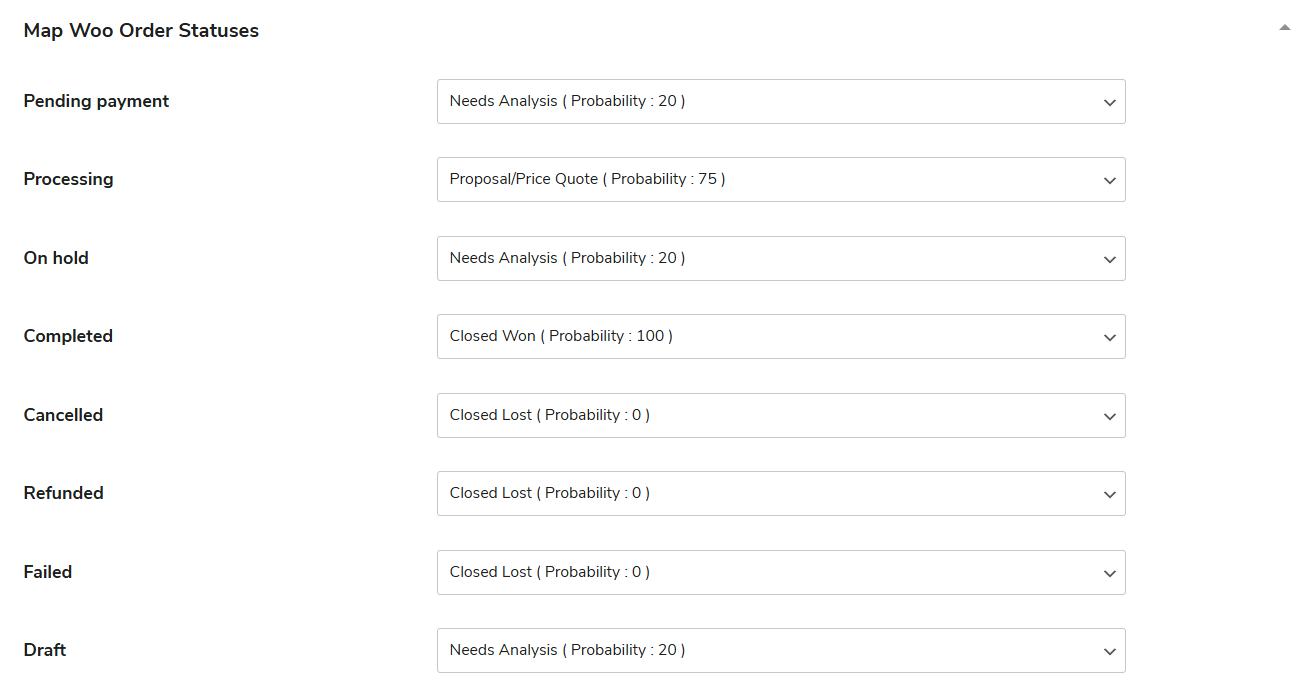Image resolution: width=1312 pixels, height=692 pixels.
Task: Open the Cancelled status mapping dropdown
Action: click(780, 415)
